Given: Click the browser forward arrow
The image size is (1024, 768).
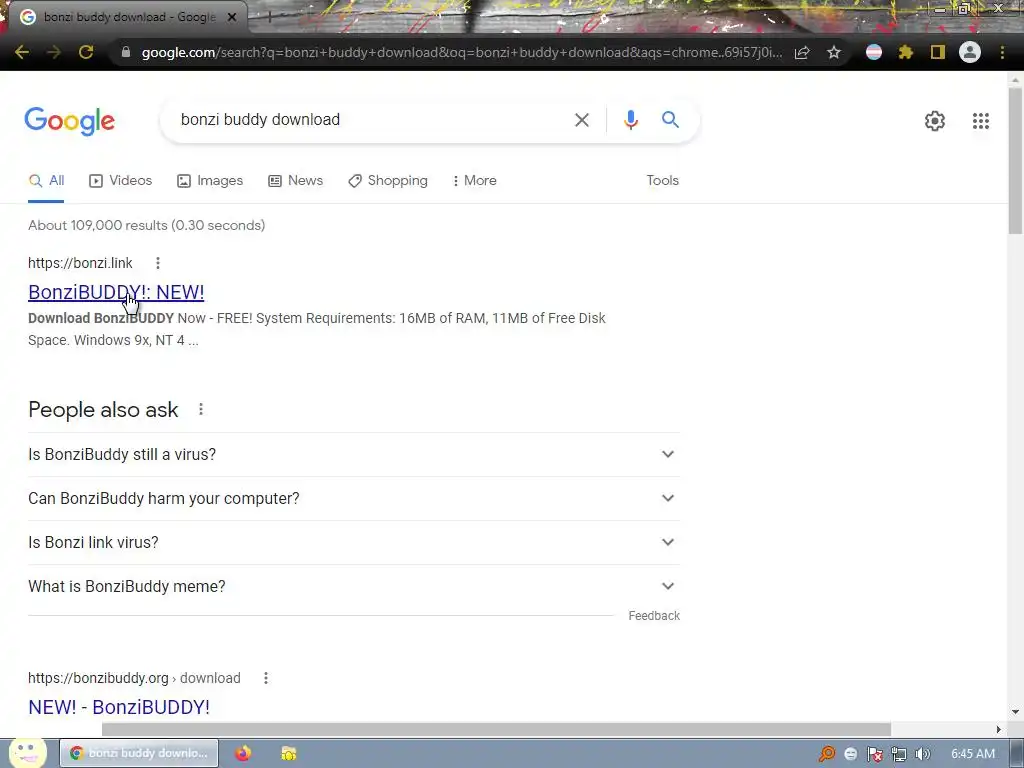Looking at the screenshot, I should point(54,52).
